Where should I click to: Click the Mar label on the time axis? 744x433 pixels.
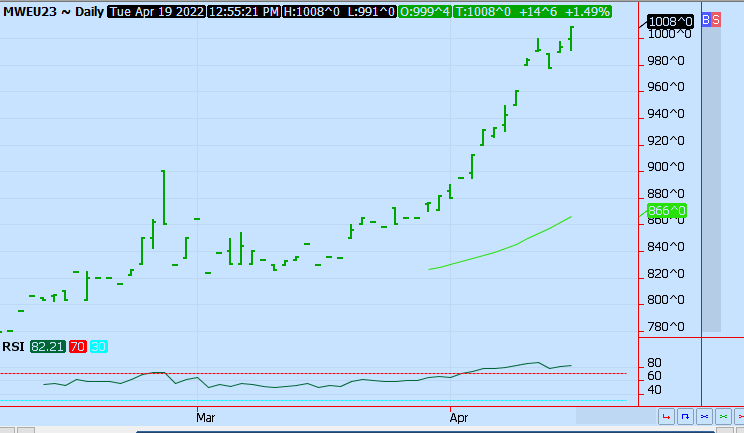coord(205,418)
